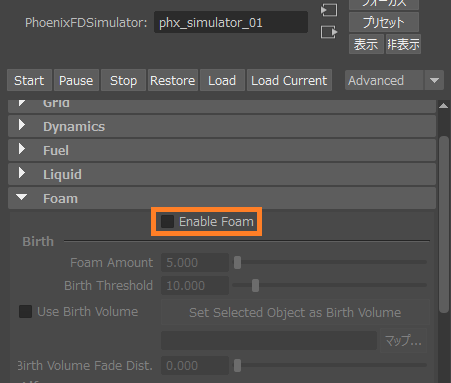Click Set Selected Object as Birth Volume
The width and height of the screenshot is (451, 383).
295,312
